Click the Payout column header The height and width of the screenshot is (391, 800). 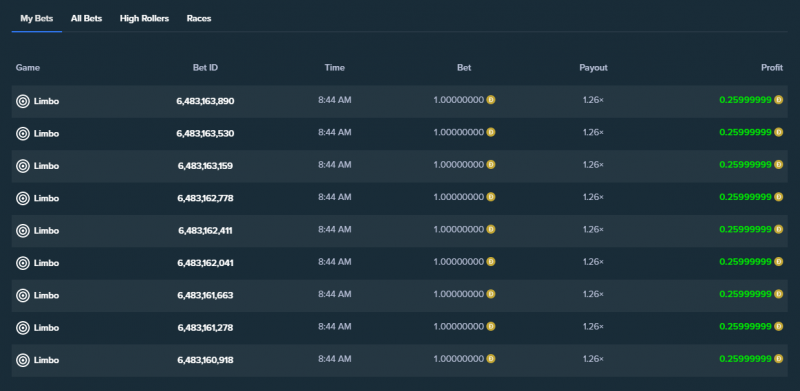point(593,67)
